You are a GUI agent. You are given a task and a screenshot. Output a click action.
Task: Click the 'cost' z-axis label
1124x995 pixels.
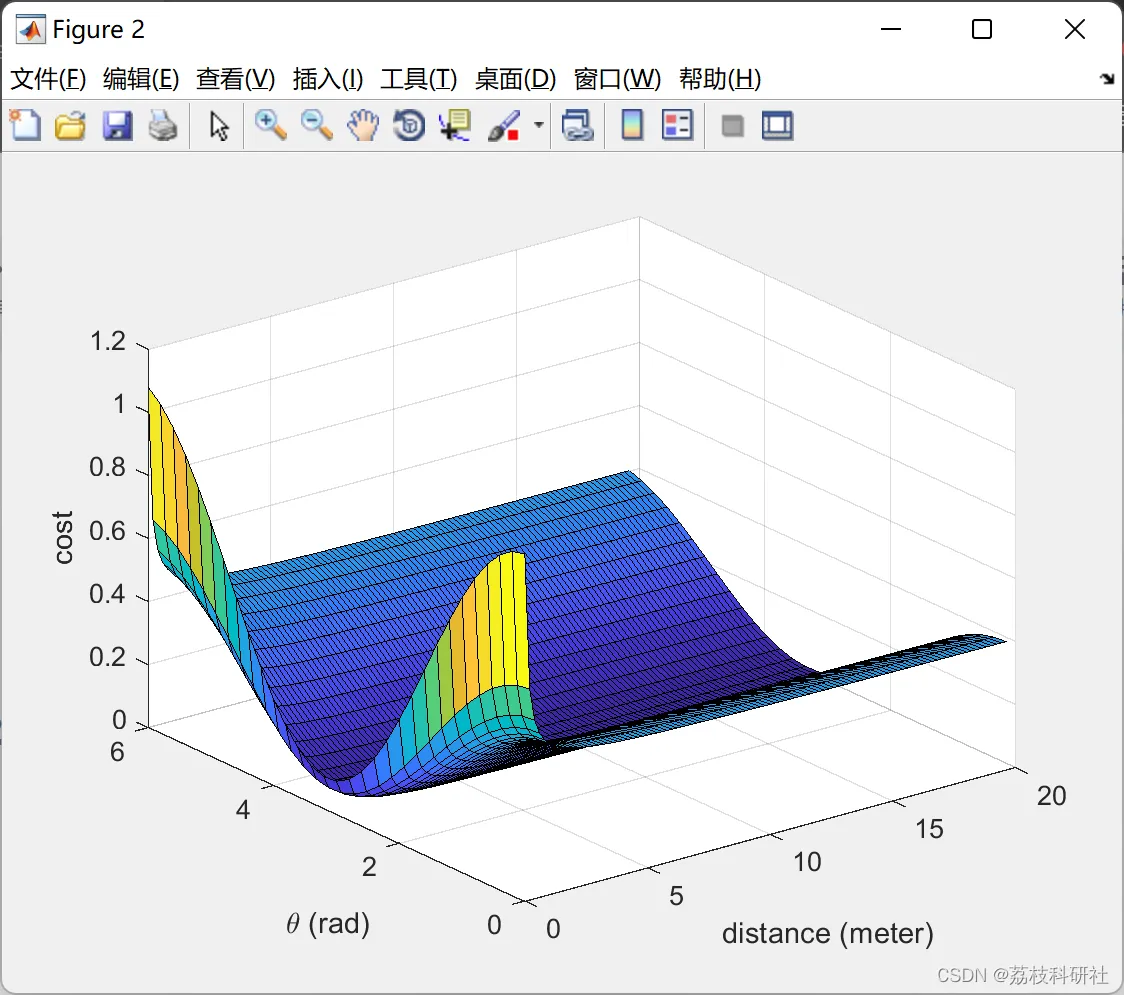(63, 538)
